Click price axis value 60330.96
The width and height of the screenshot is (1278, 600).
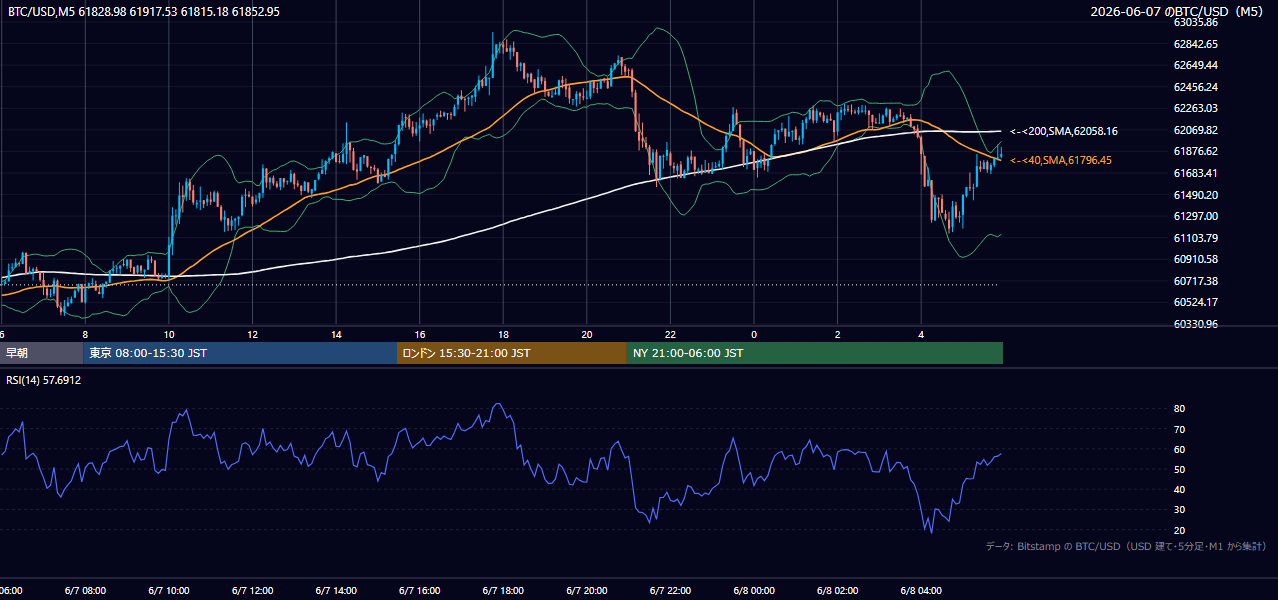(x=1195, y=324)
